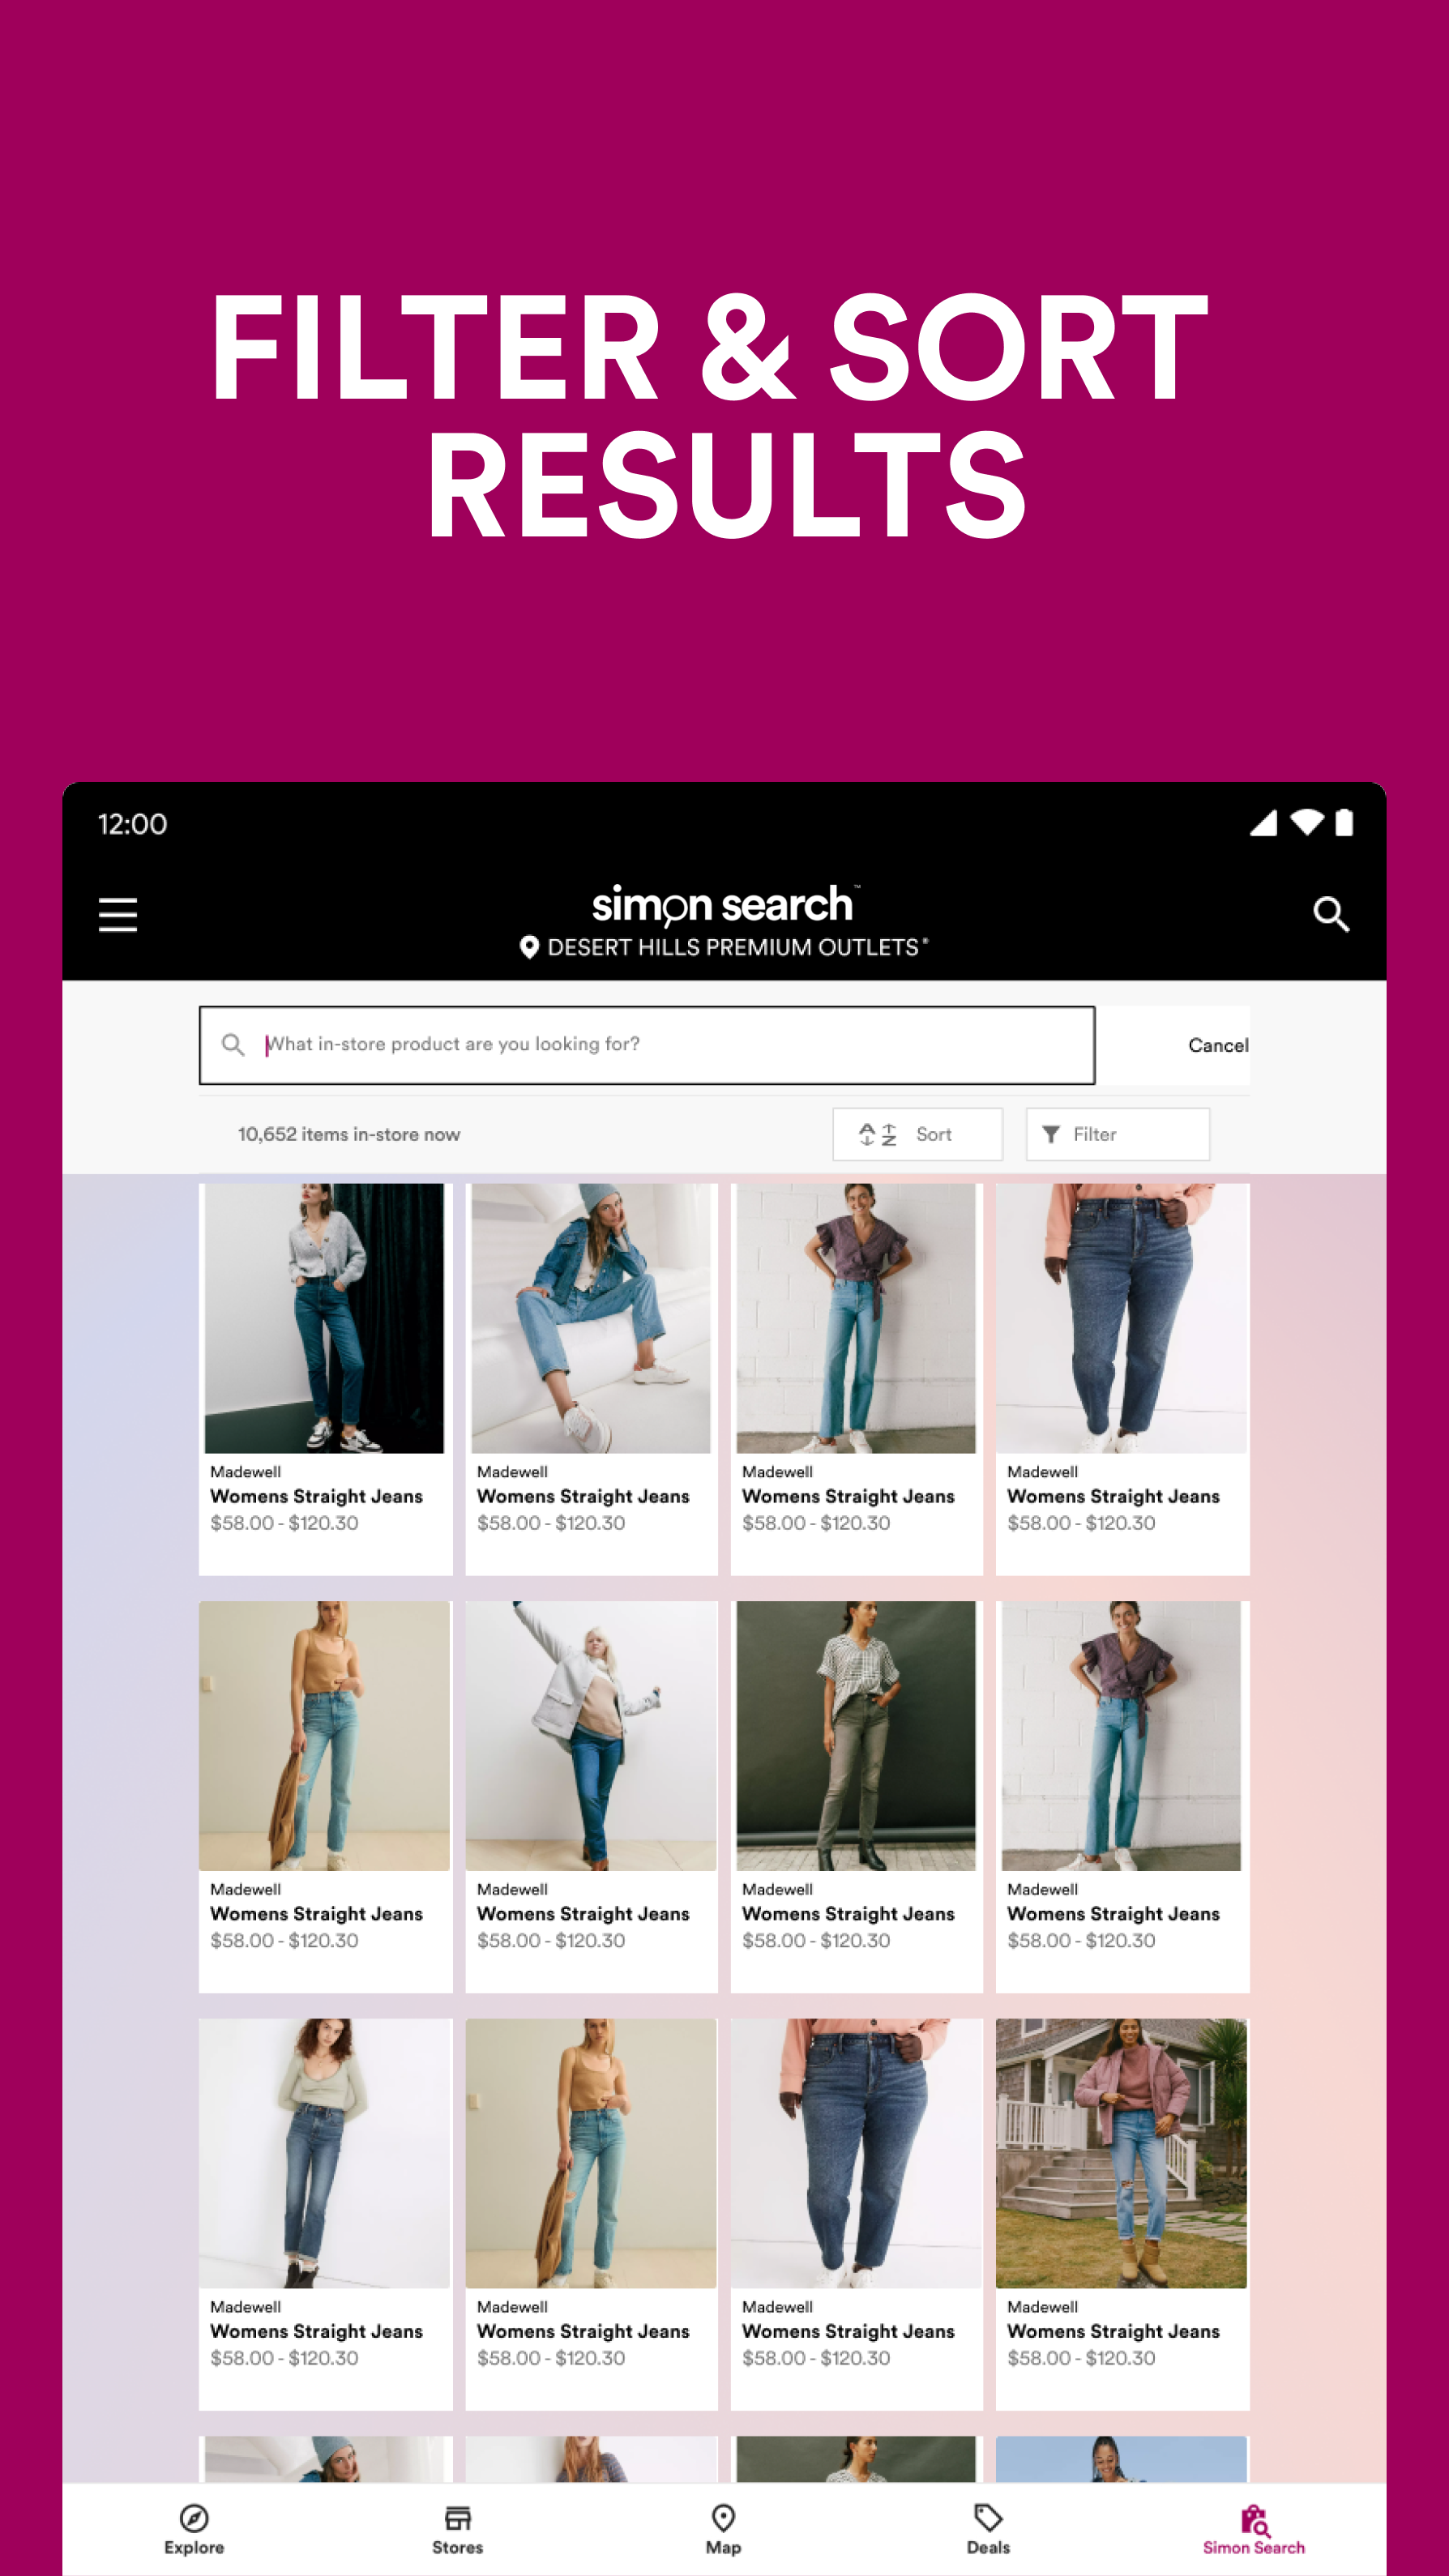This screenshot has height=2576, width=1449.
Task: Open third-row dark jeans with pink top
Action: click(x=856, y=2214)
